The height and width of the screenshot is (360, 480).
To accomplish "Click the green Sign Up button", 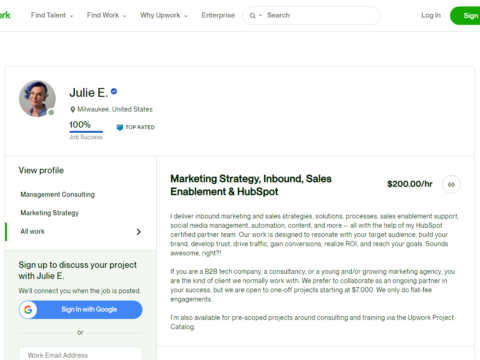I will (465, 16).
